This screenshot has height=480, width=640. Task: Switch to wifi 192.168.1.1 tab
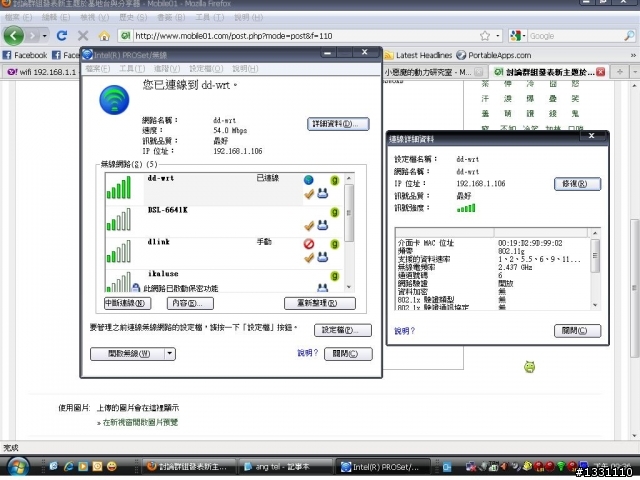click(x=41, y=72)
